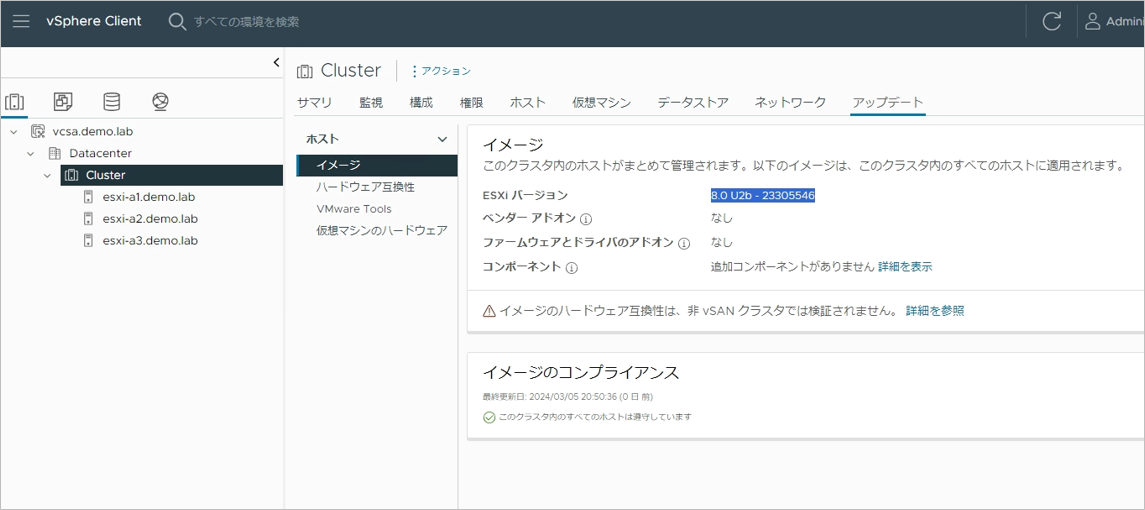The image size is (1145, 510).
Task: Refresh the vSphere Client view
Action: pyautogui.click(x=1052, y=21)
